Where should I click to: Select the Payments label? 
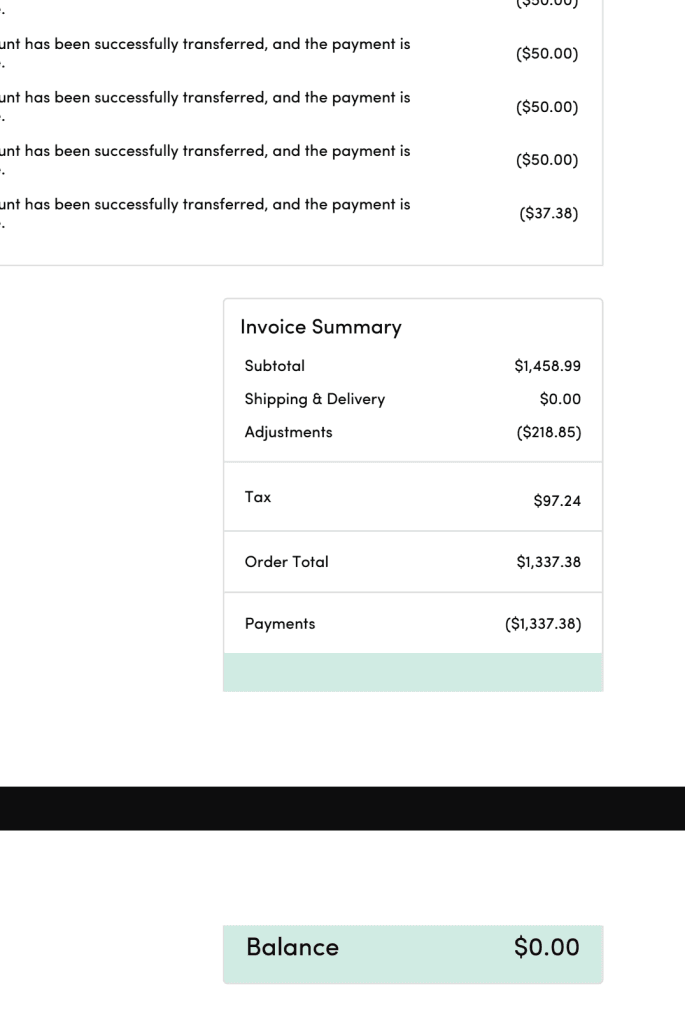tap(280, 623)
